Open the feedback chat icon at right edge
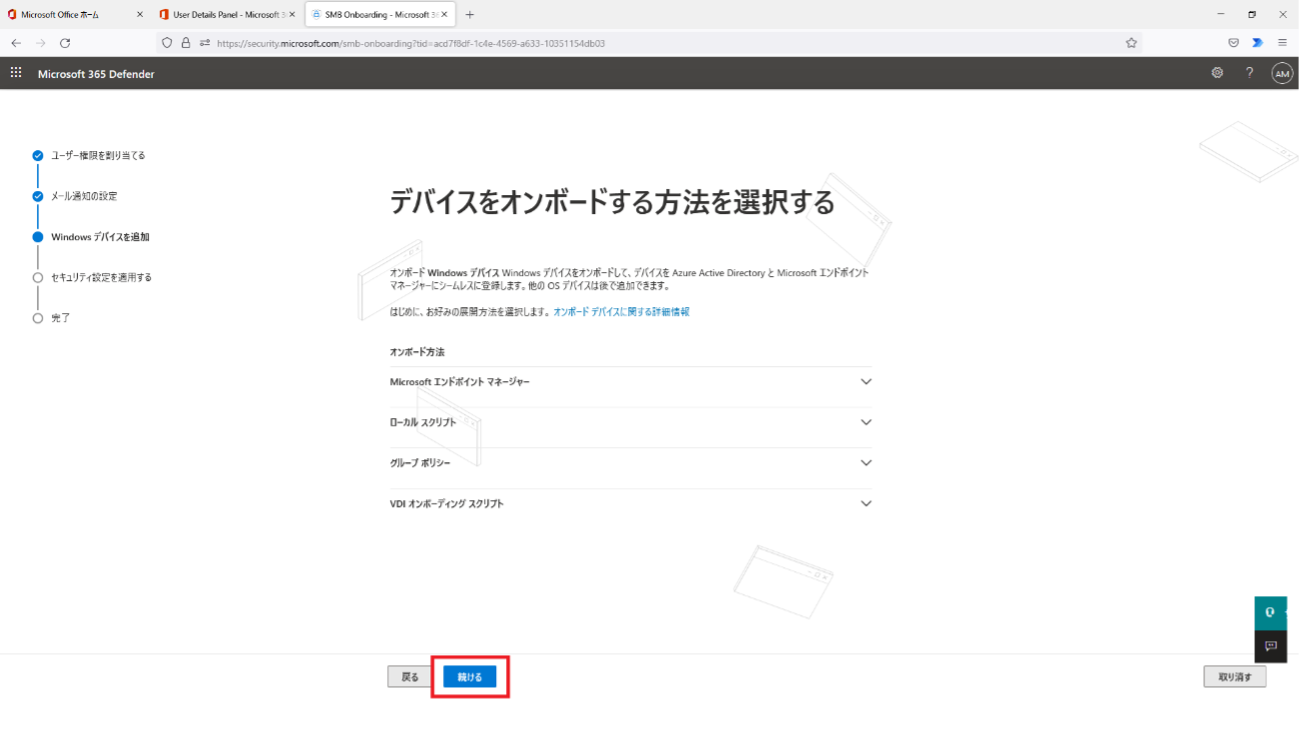This screenshot has height=745, width=1301. pyautogui.click(x=1270, y=646)
